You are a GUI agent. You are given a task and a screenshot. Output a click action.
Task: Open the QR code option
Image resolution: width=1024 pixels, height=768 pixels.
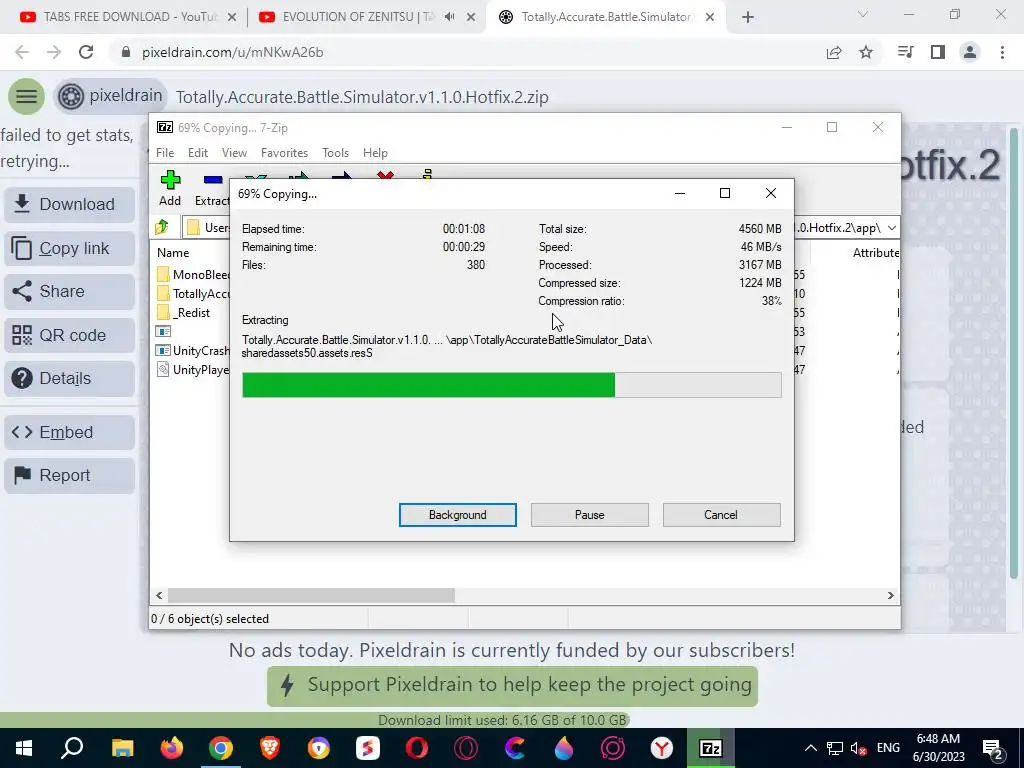click(x=69, y=335)
